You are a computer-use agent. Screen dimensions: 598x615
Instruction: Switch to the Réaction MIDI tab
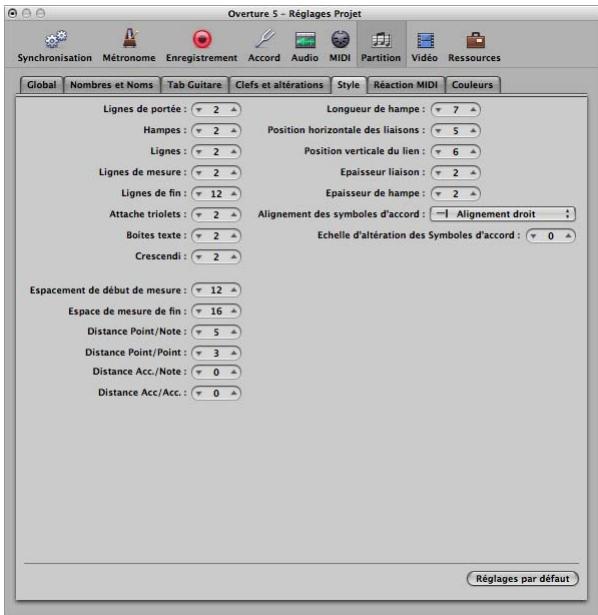[405, 85]
